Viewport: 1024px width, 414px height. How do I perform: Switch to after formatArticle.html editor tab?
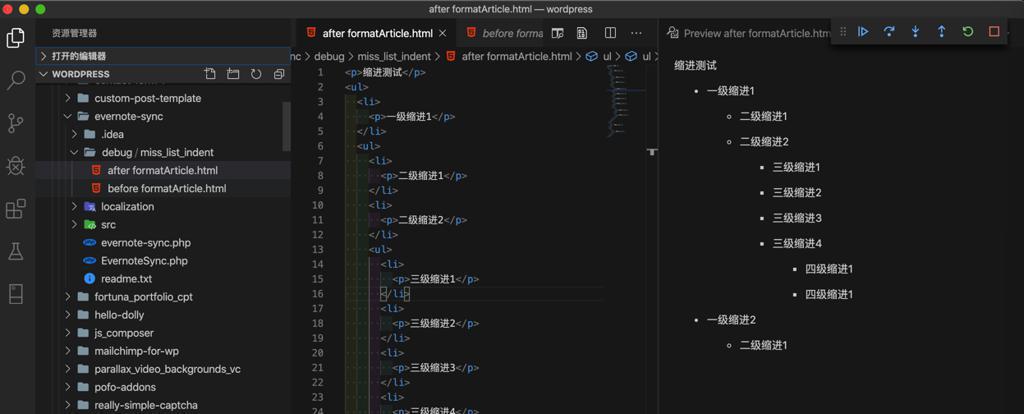[x=375, y=33]
